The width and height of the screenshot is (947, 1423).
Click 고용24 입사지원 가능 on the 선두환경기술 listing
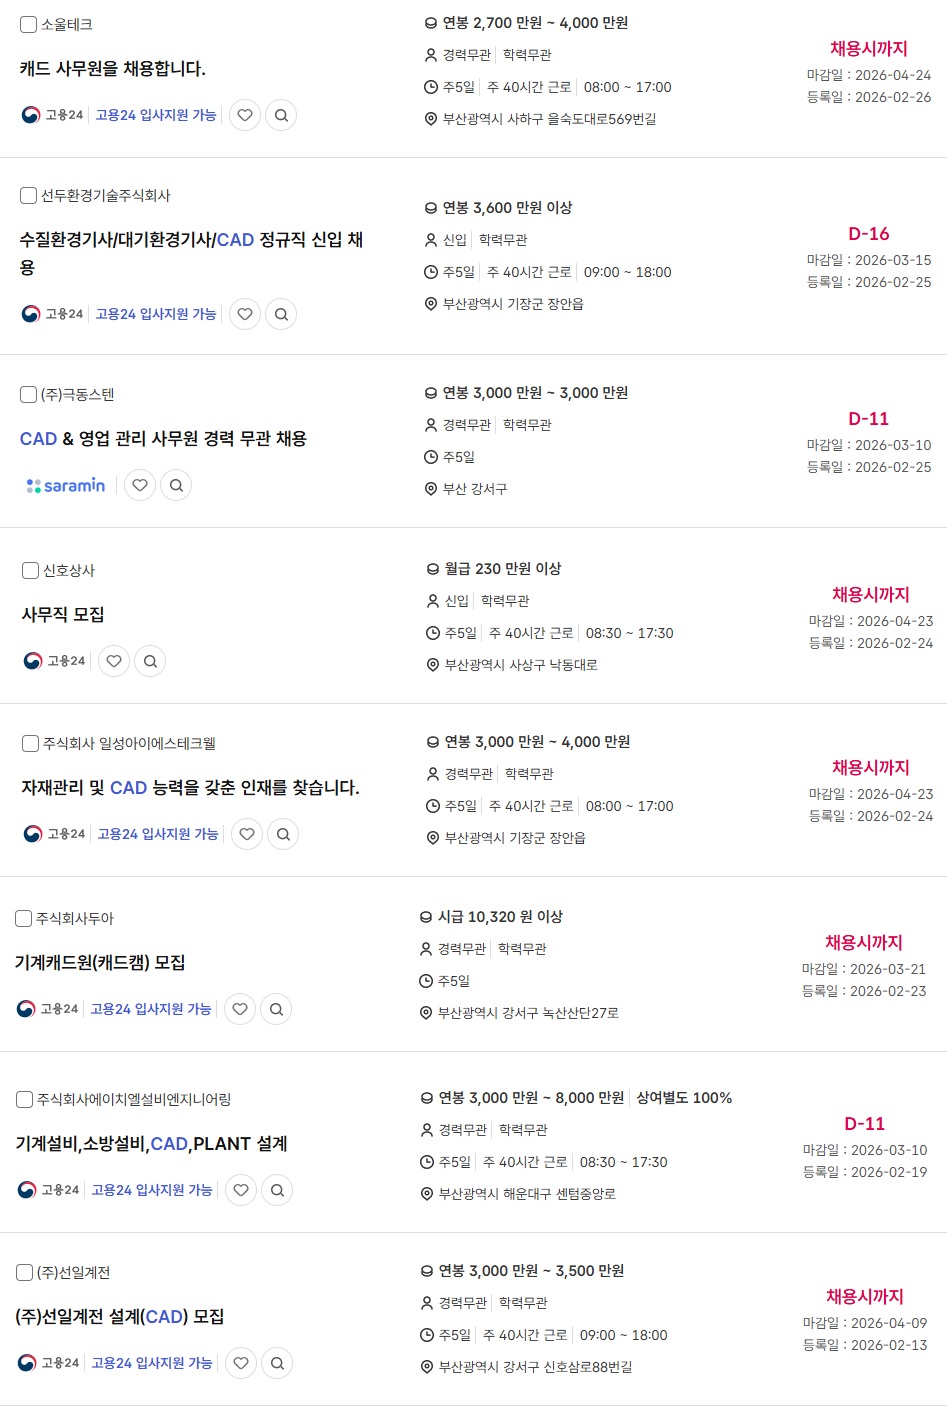pyautogui.click(x=156, y=314)
